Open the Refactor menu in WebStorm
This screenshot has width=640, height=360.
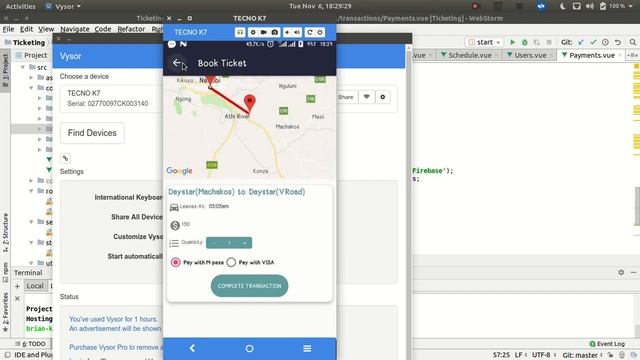coord(131,29)
